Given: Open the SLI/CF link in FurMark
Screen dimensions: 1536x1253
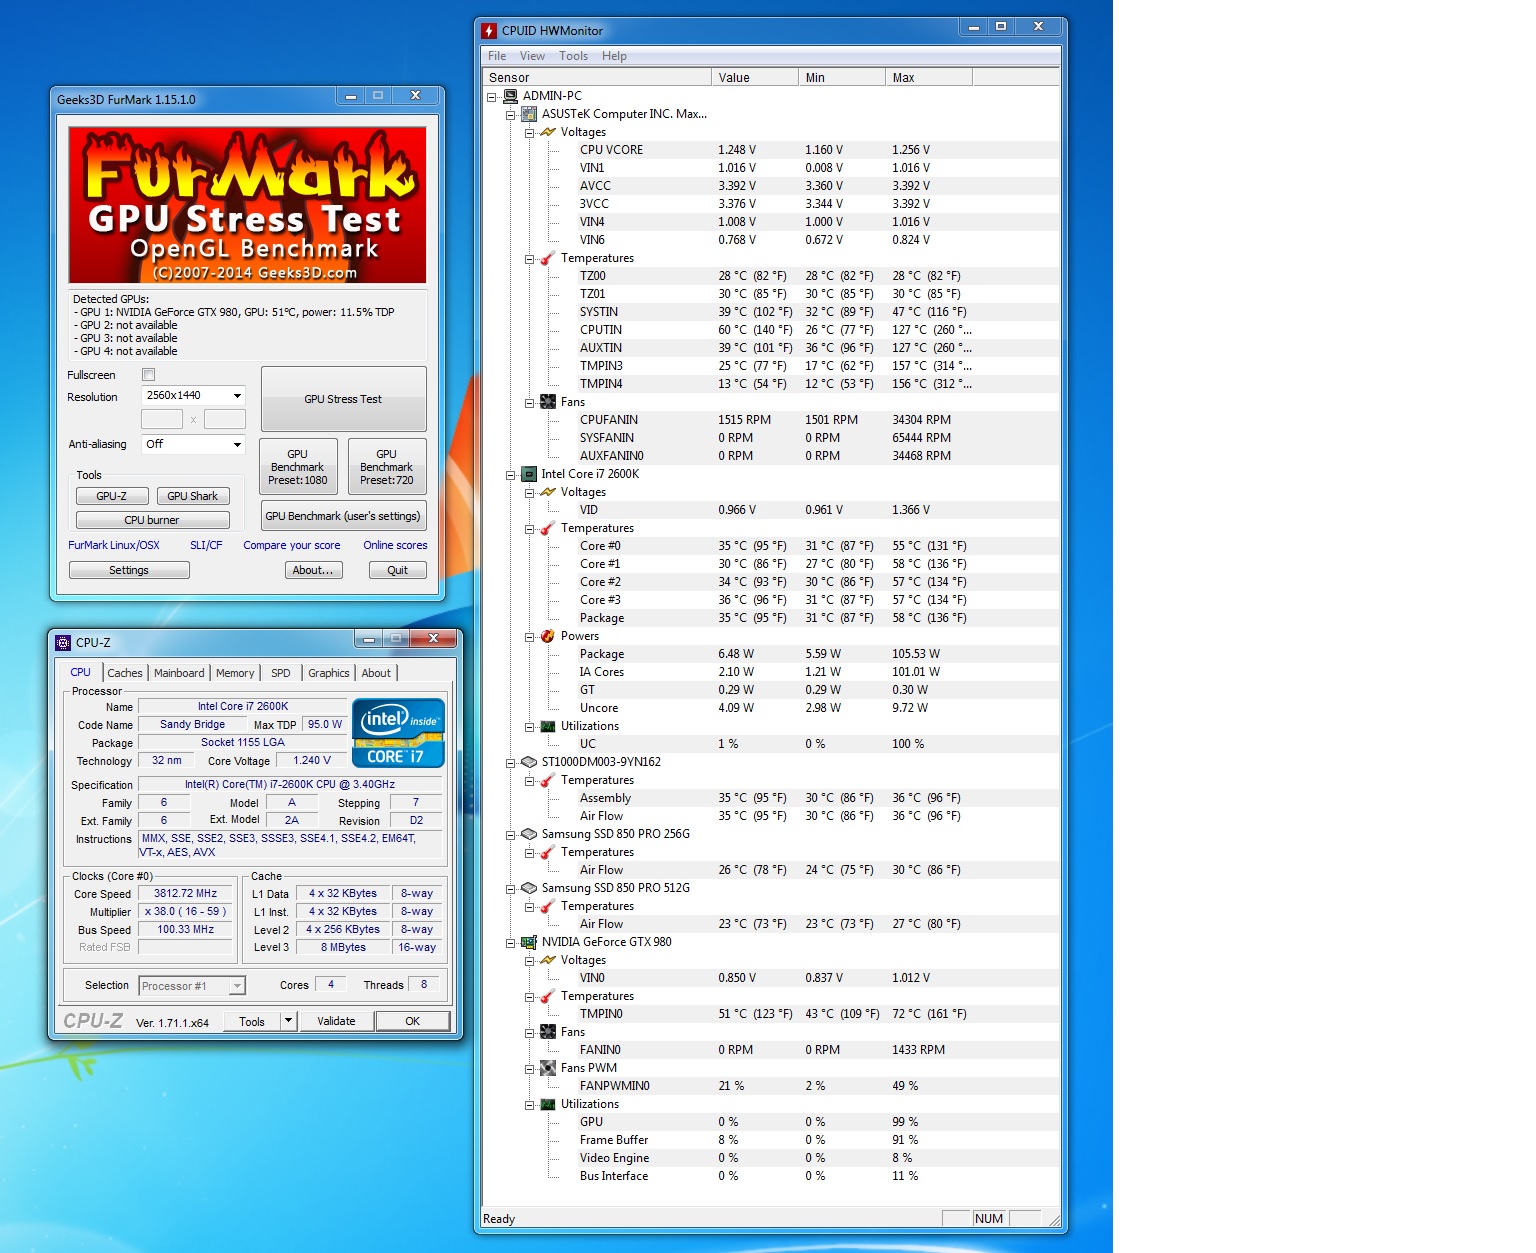Looking at the screenshot, I should (x=206, y=545).
